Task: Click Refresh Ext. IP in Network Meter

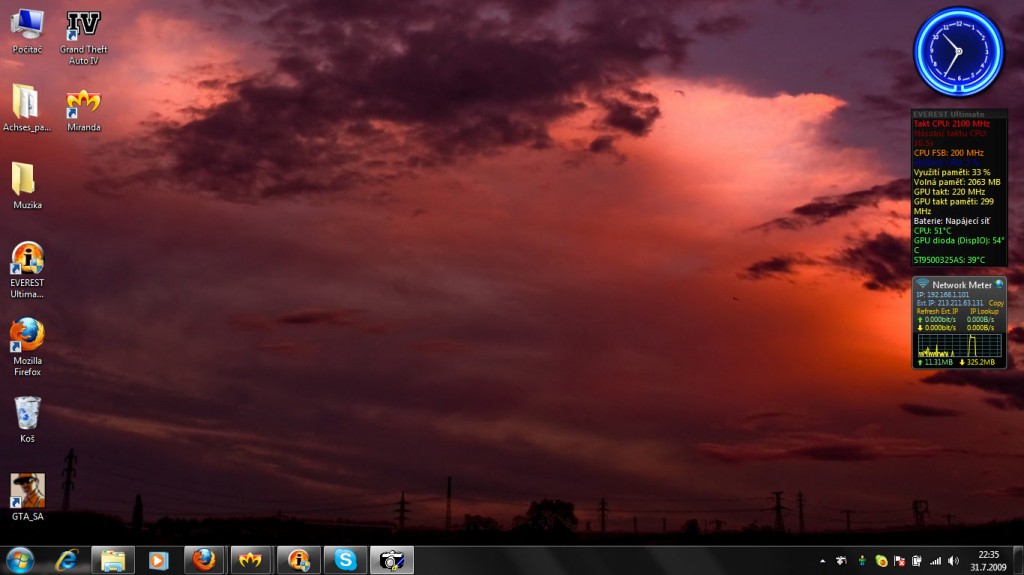Action: pos(937,312)
